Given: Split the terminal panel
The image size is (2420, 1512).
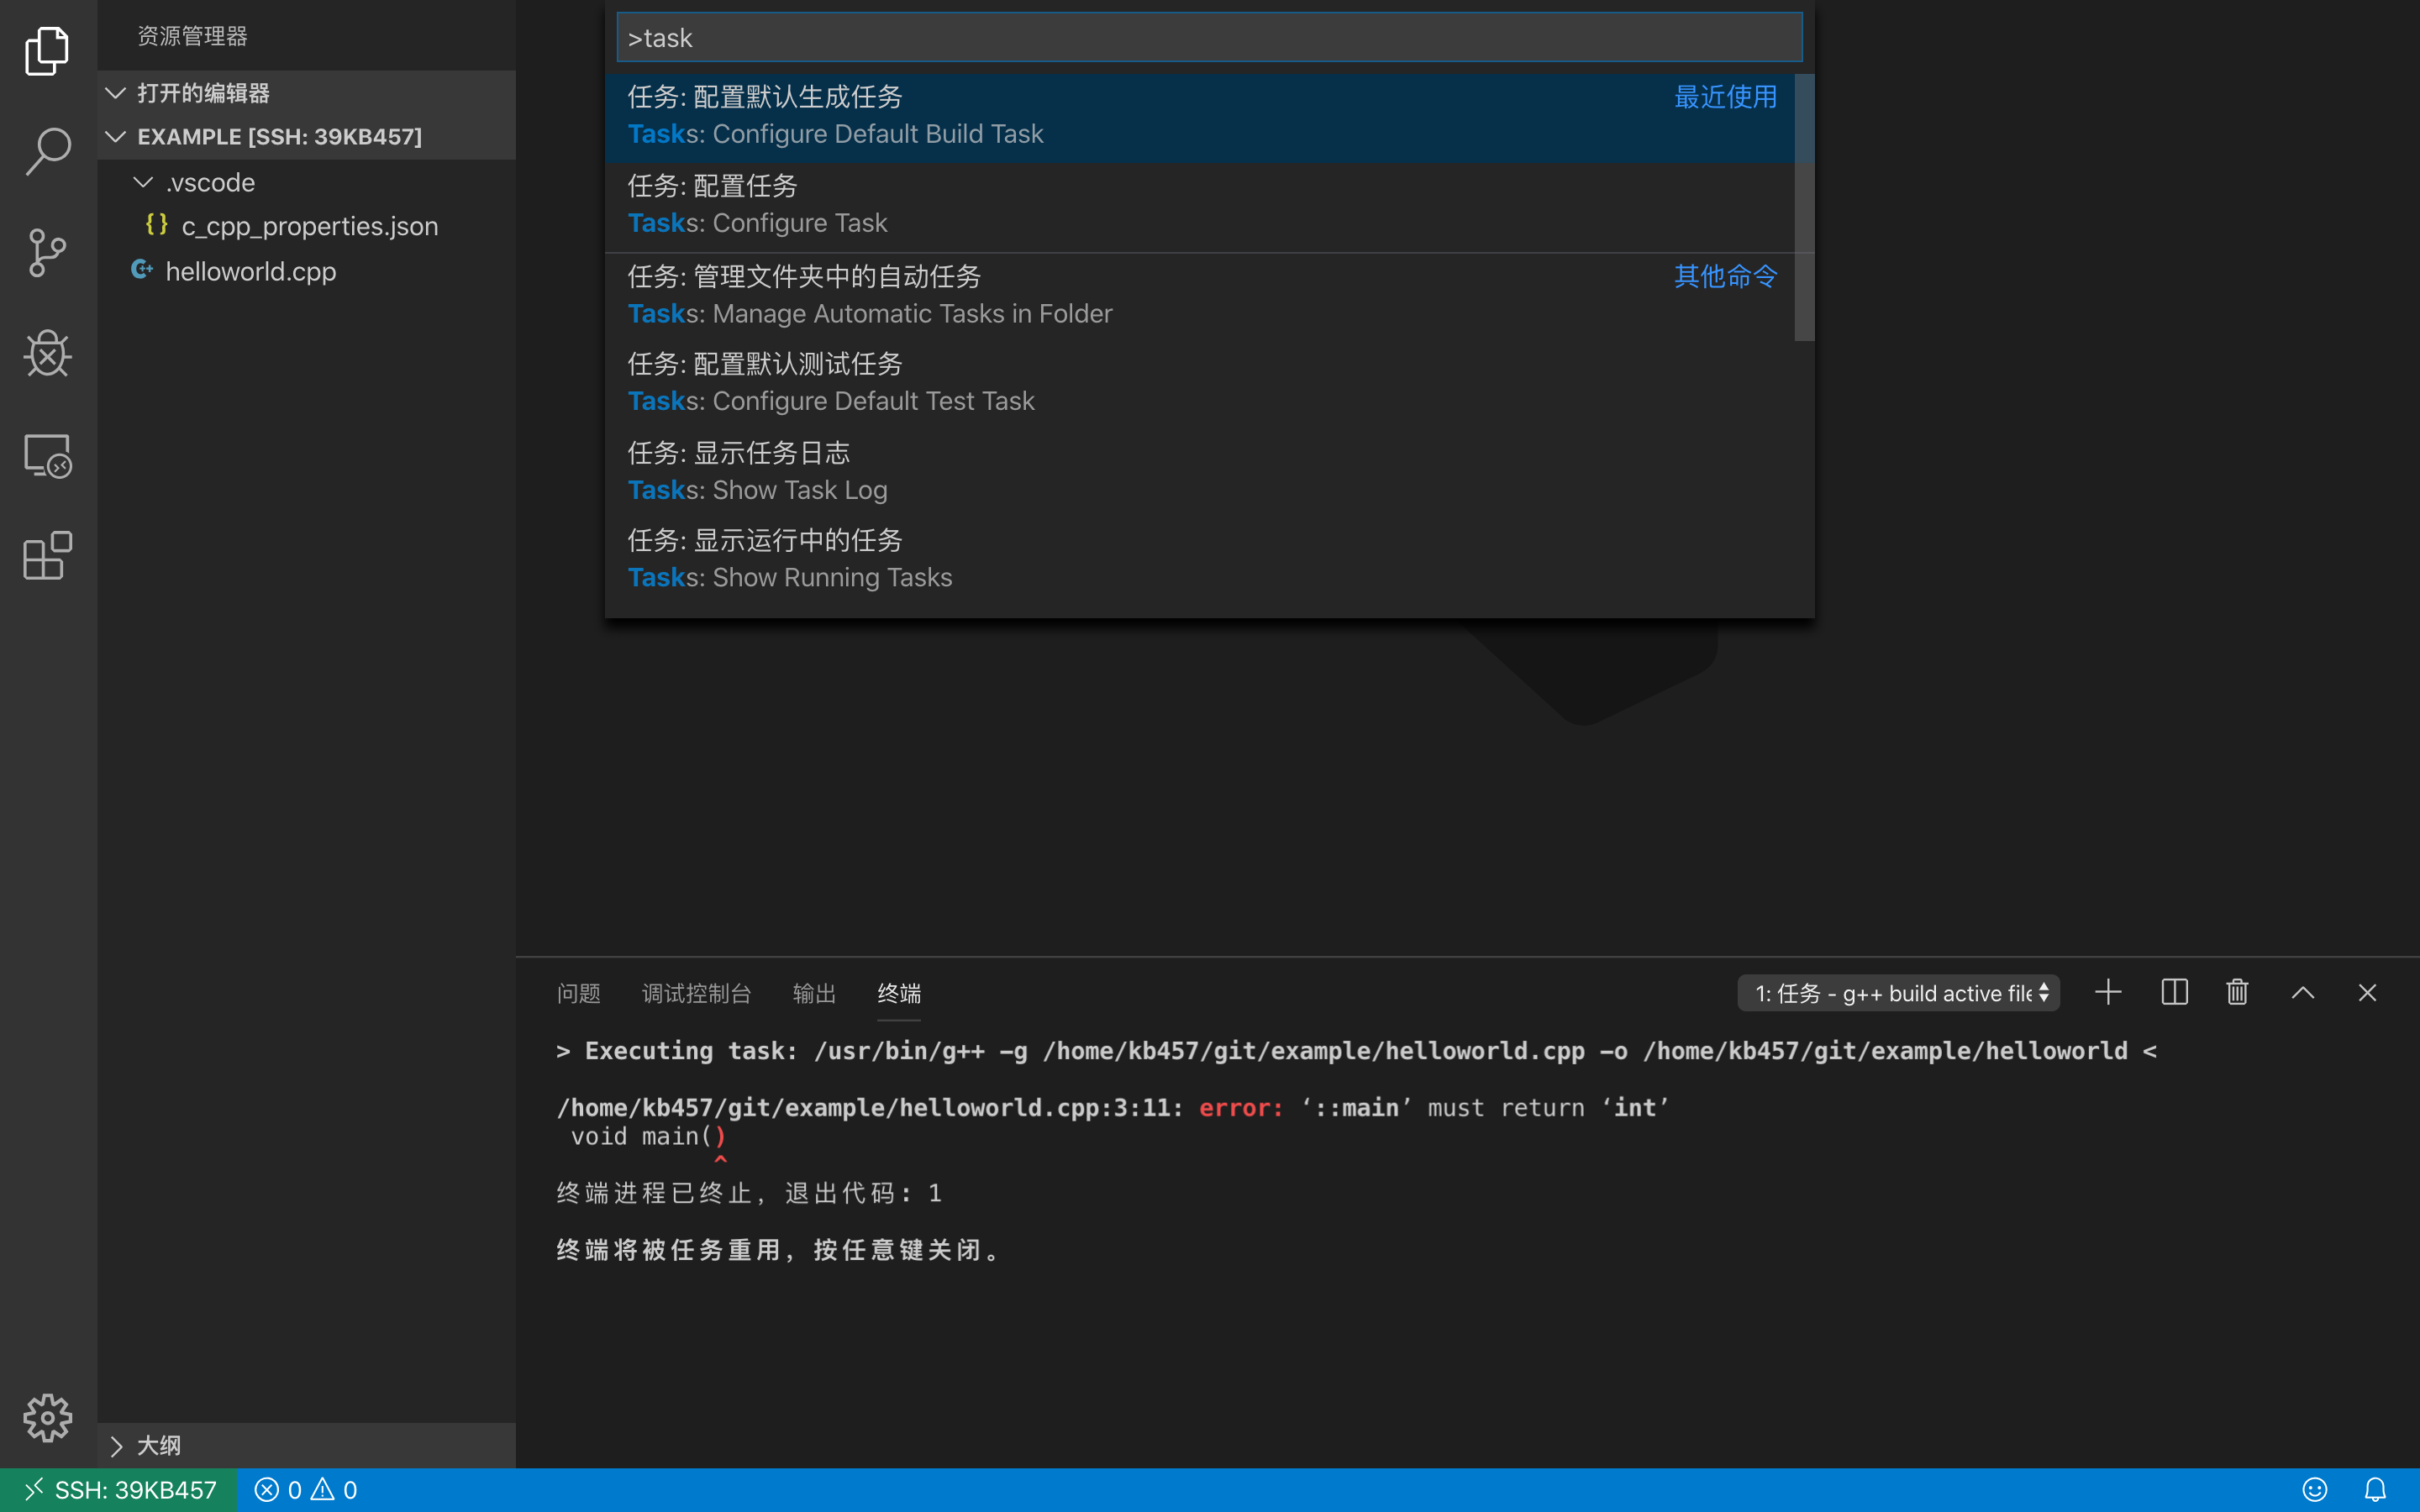Looking at the screenshot, I should [2174, 992].
